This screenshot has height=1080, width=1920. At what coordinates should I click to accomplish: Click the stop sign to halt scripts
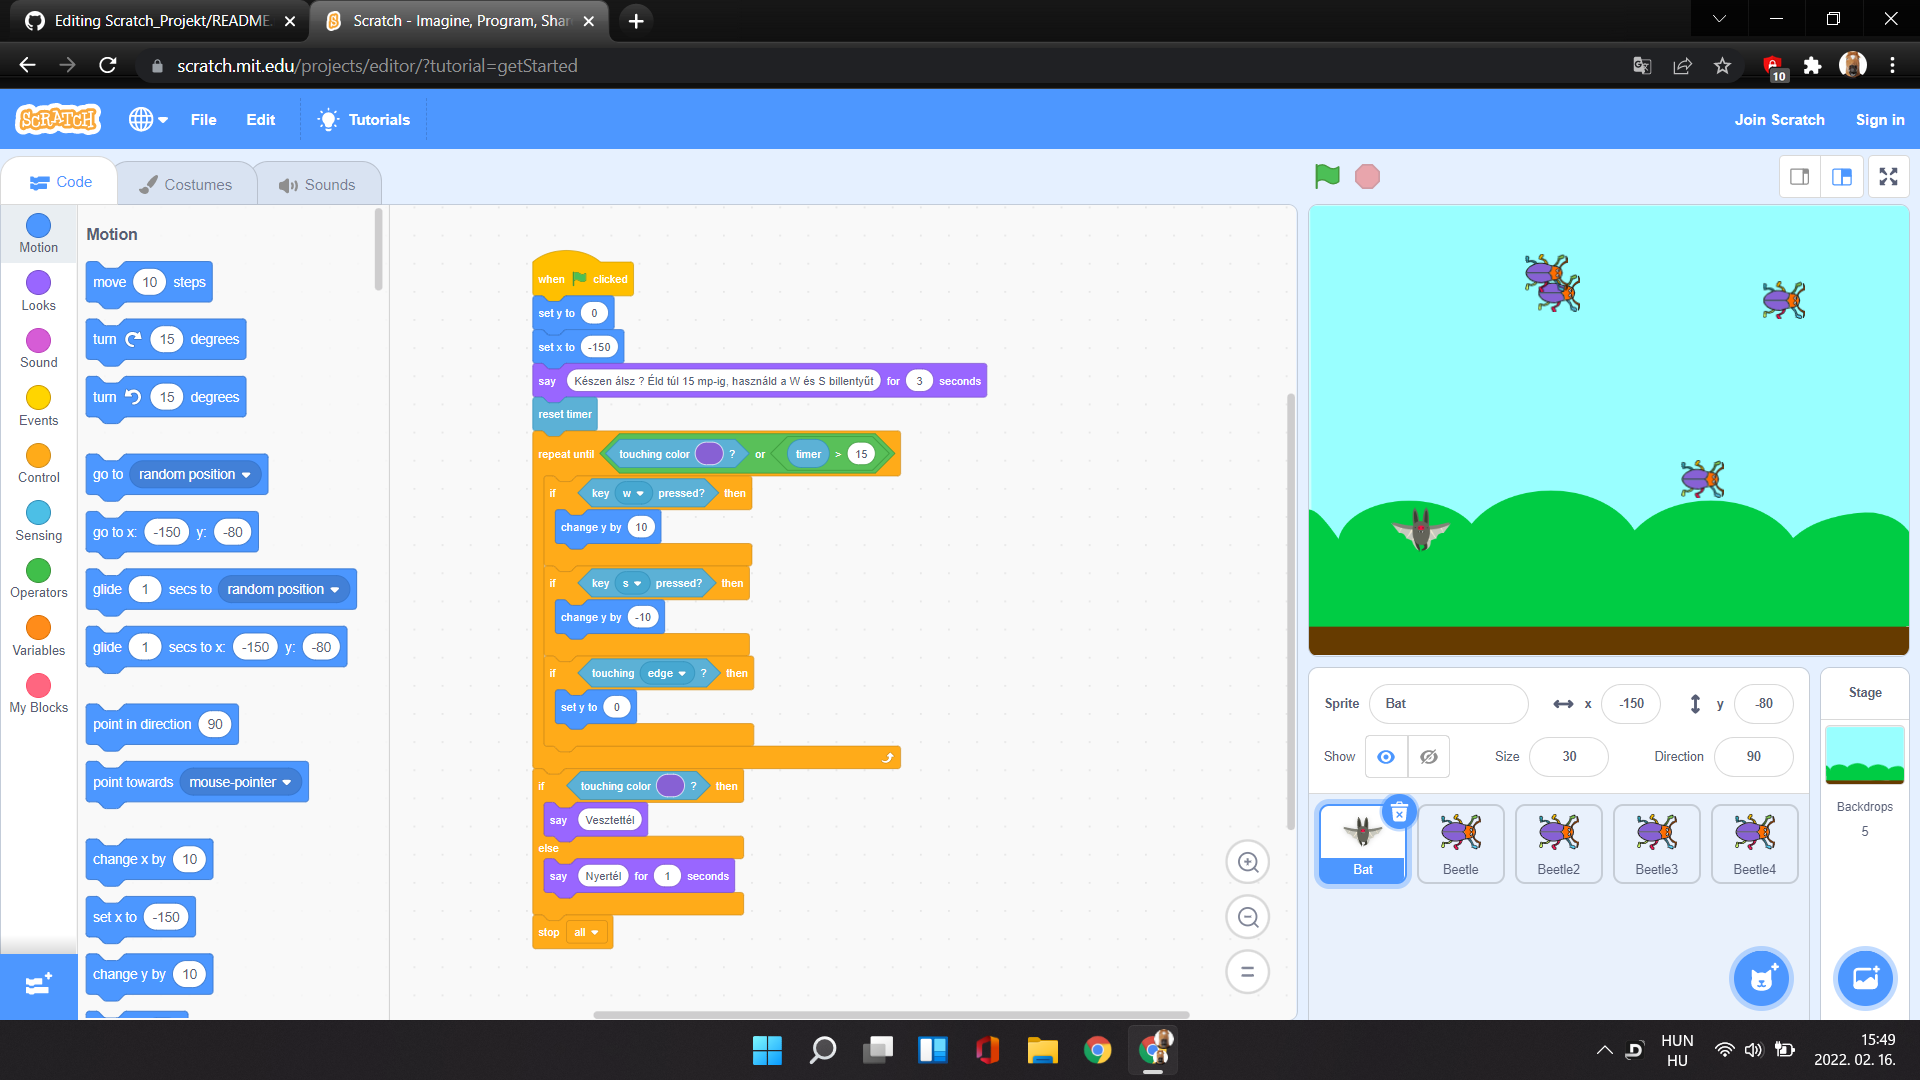(x=1367, y=176)
